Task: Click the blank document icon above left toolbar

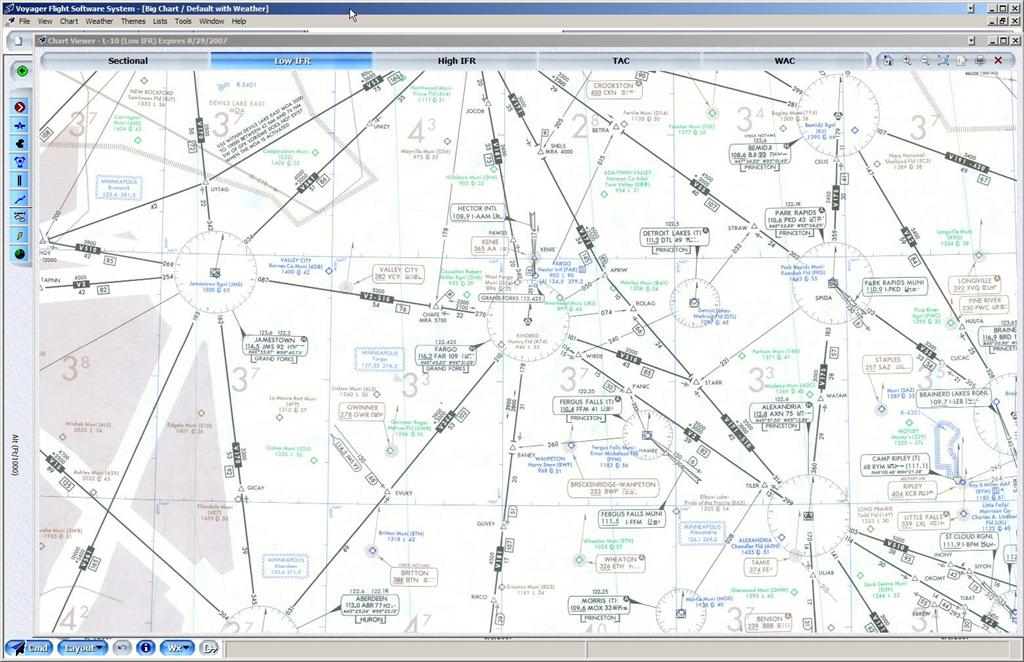Action: tap(18, 41)
